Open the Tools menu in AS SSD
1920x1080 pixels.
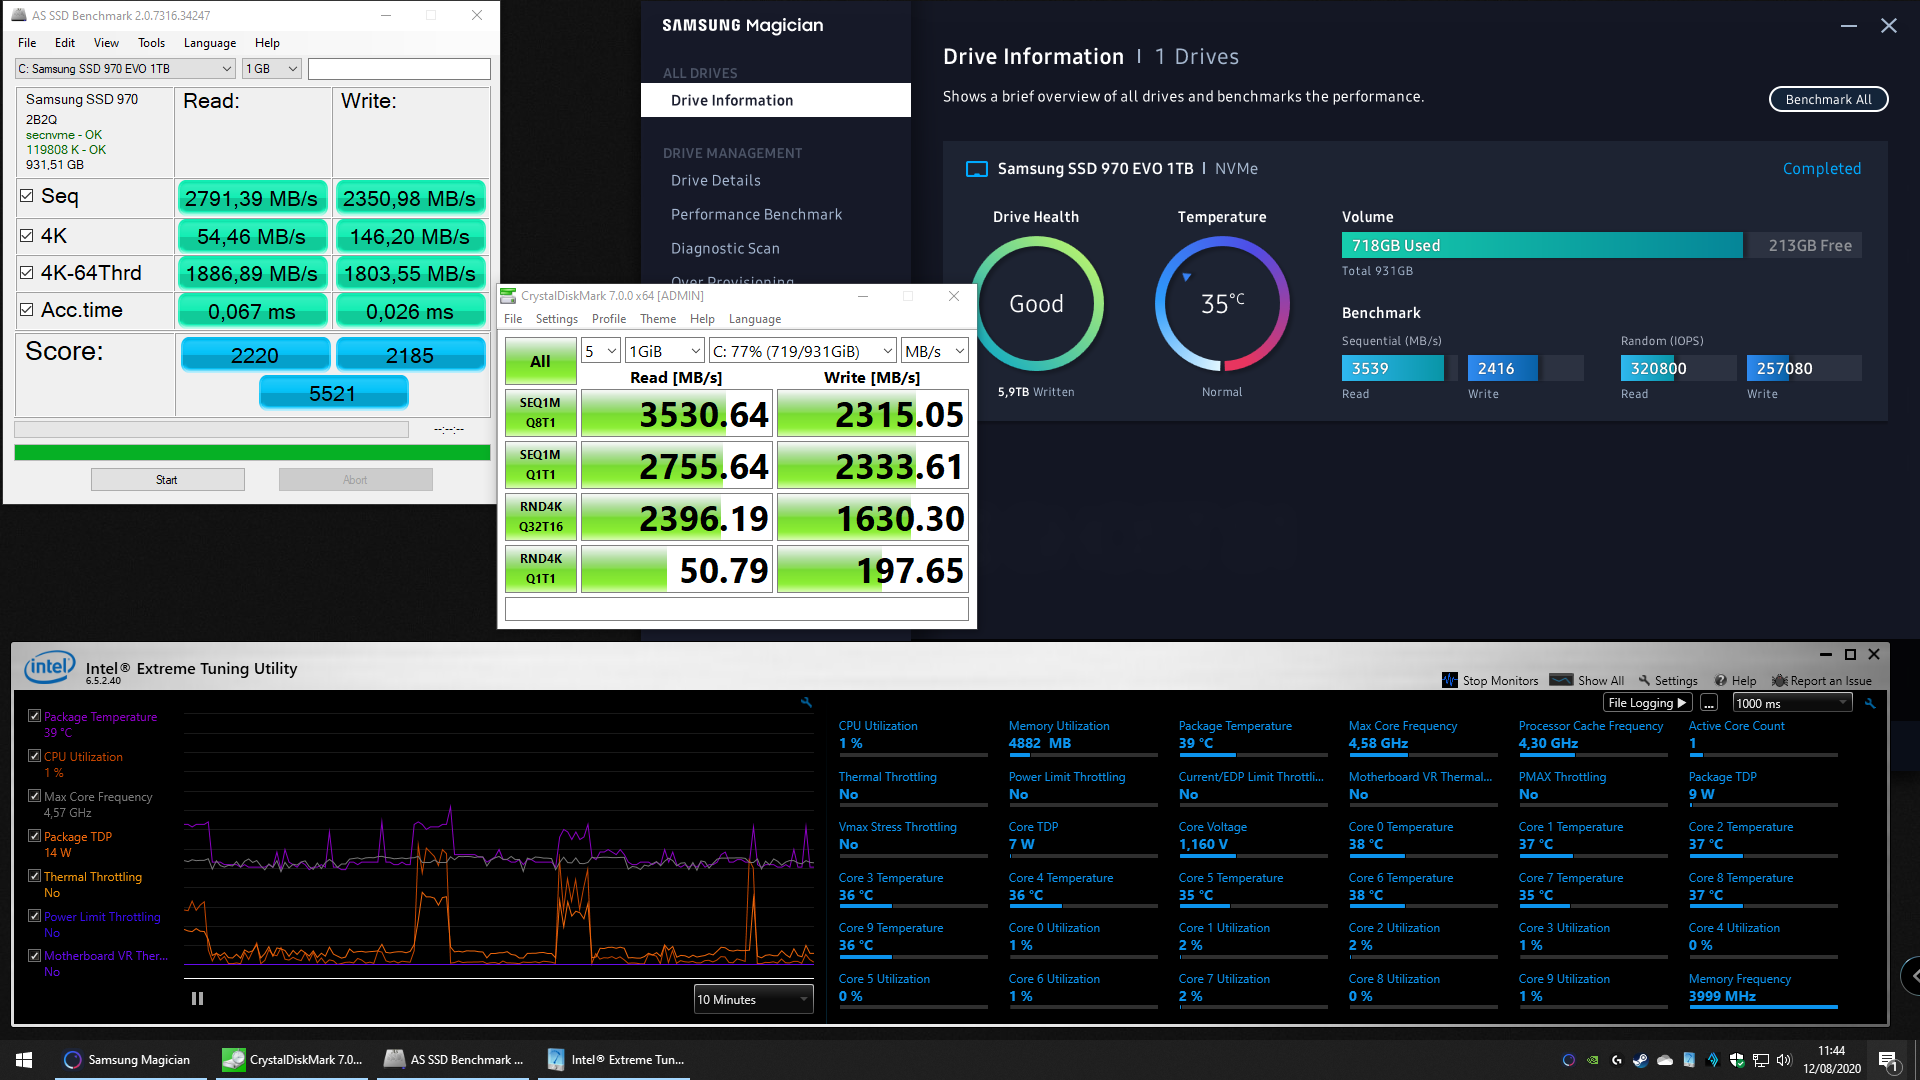tap(151, 43)
